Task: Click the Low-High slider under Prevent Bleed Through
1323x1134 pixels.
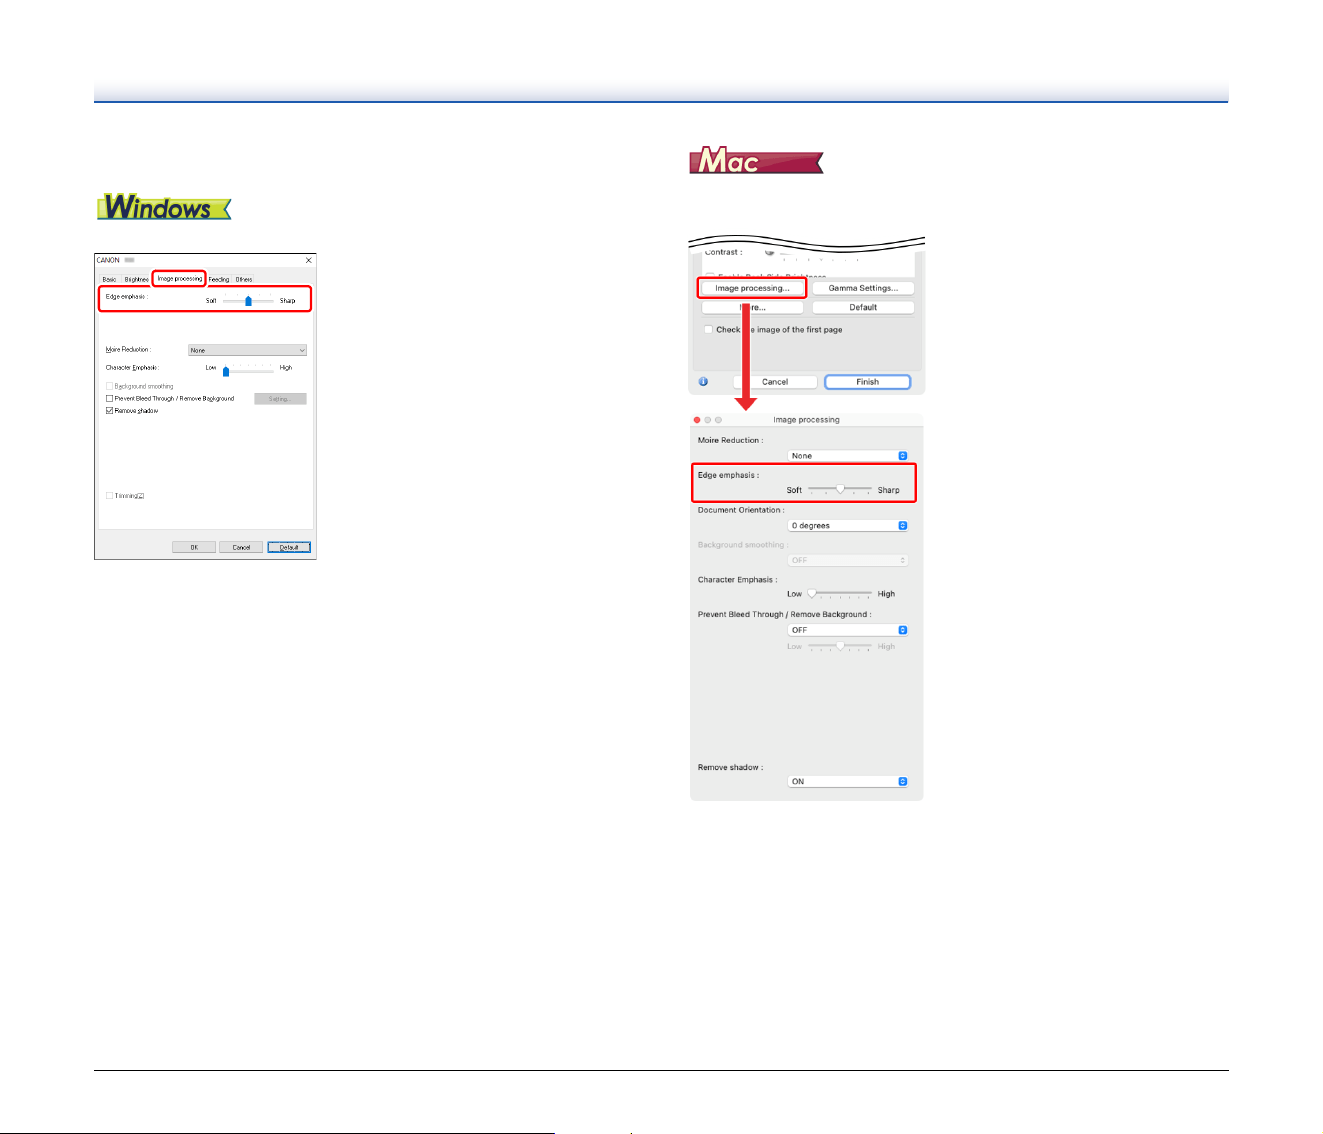Action: (x=840, y=646)
